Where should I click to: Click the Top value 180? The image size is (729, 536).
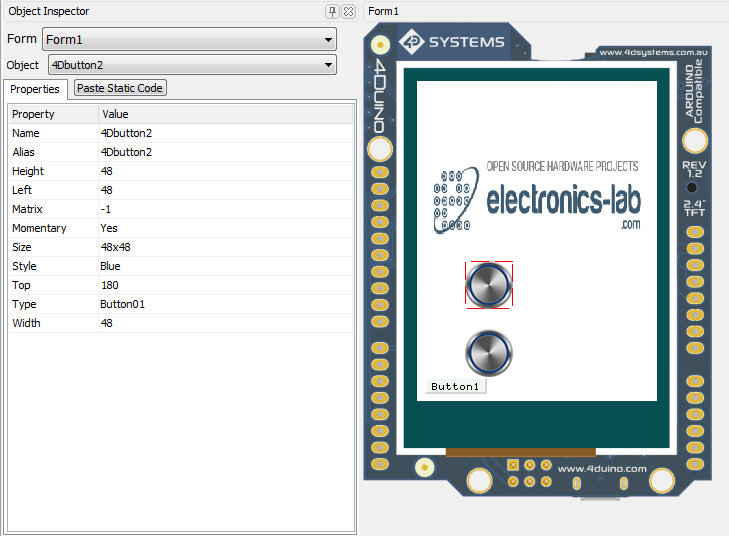(110, 285)
